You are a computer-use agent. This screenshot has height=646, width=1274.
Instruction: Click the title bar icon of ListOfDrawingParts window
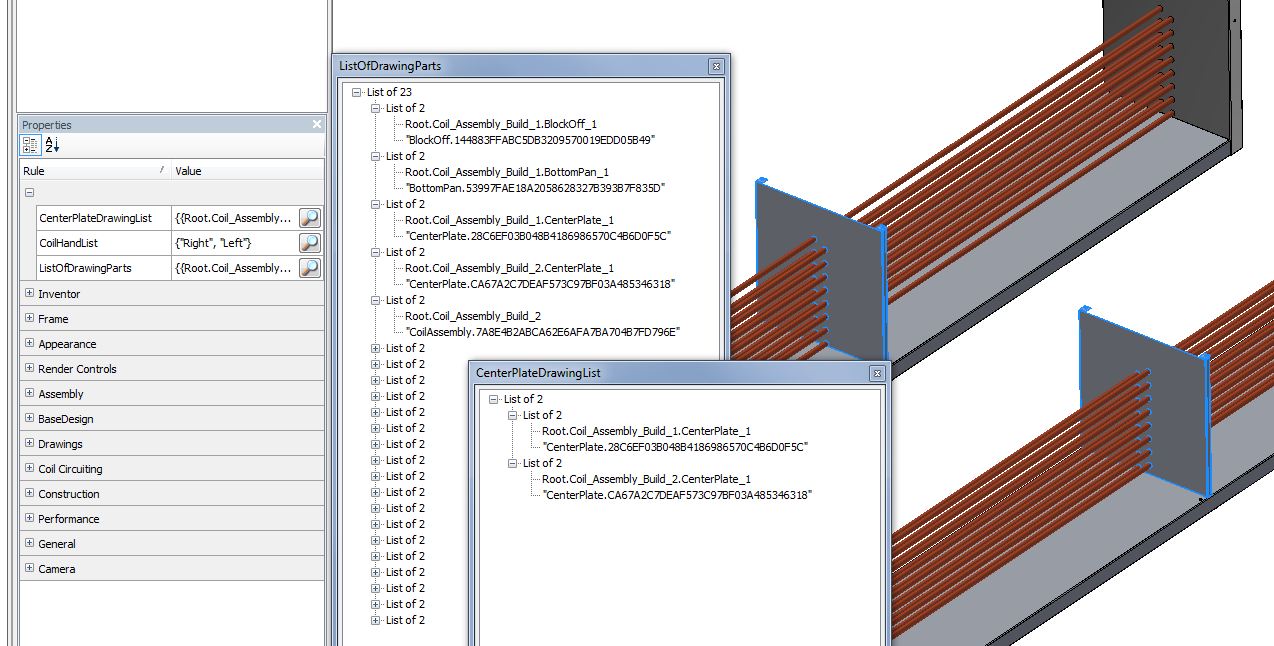716,66
